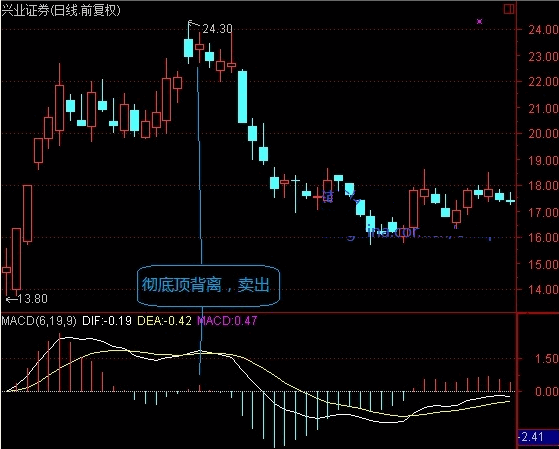Select the lowest red candle near 13.80
The image size is (559, 449).
(x=16, y=259)
